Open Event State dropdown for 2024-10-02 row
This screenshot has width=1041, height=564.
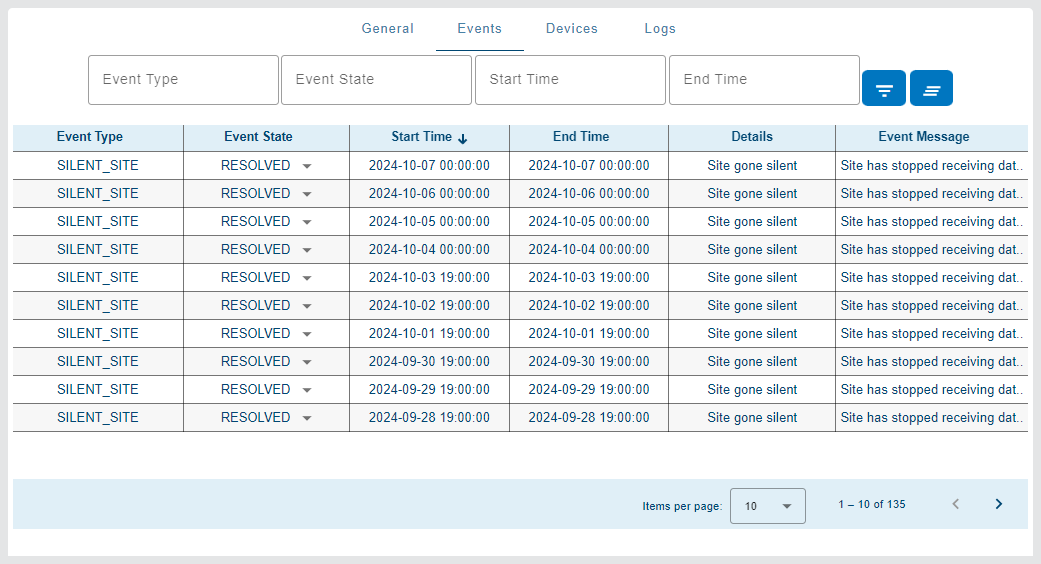pos(307,306)
